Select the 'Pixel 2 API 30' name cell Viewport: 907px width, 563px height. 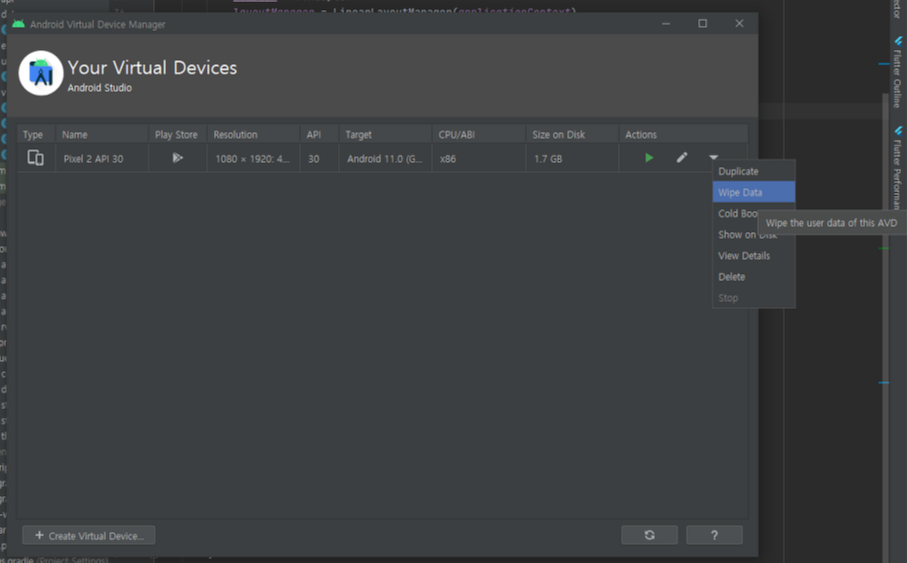[x=101, y=159]
